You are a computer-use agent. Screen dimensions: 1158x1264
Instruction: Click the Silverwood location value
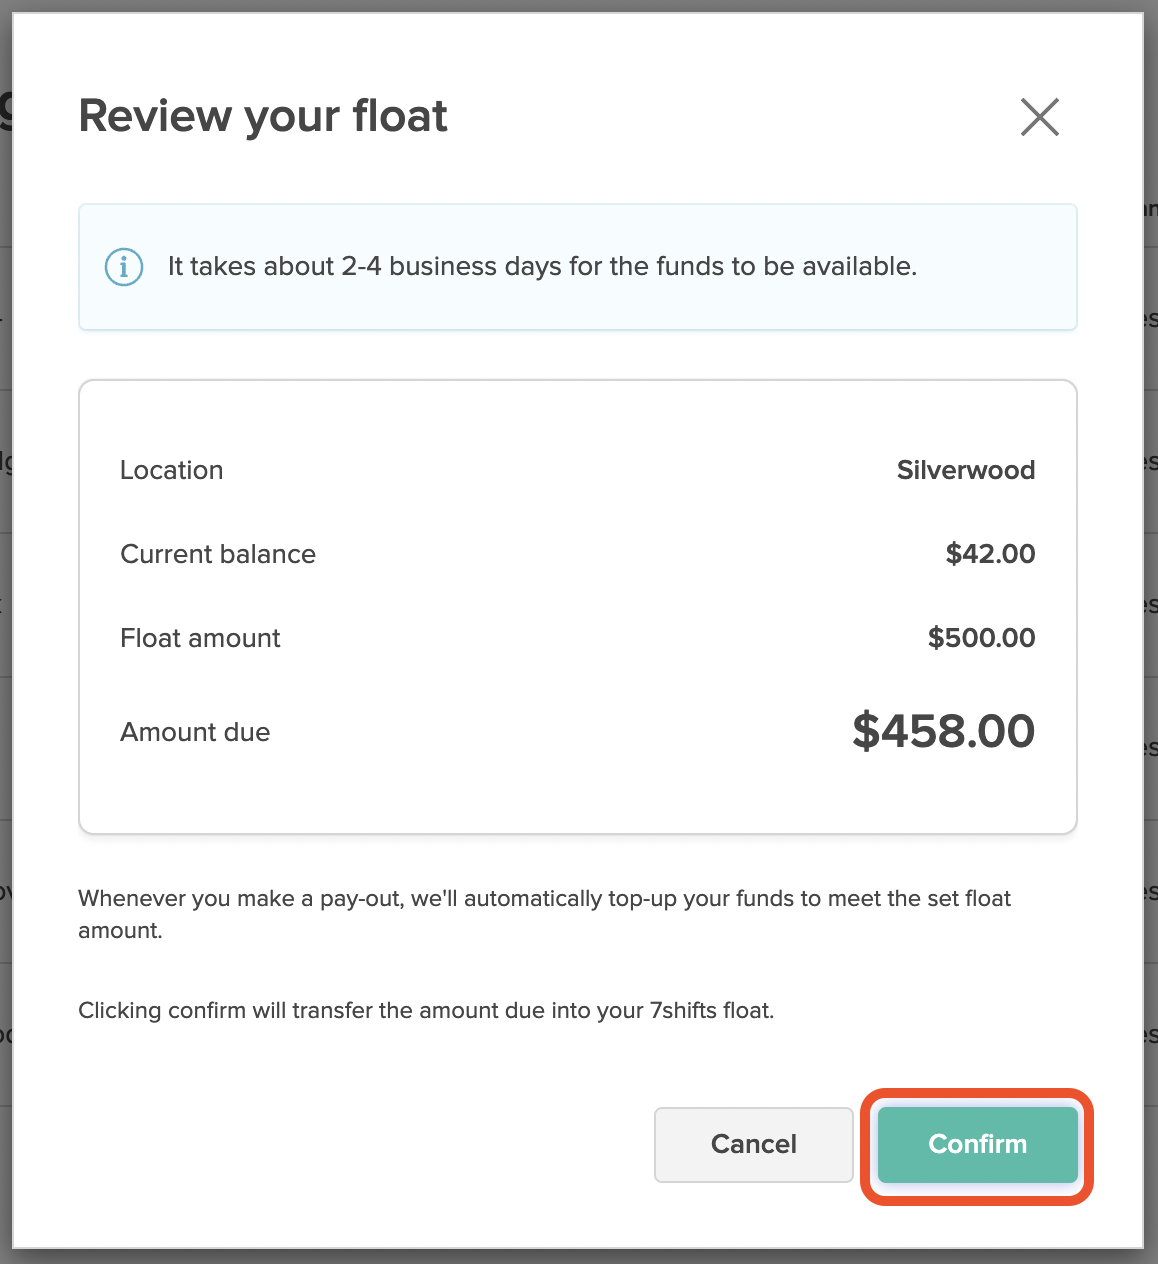tap(965, 470)
